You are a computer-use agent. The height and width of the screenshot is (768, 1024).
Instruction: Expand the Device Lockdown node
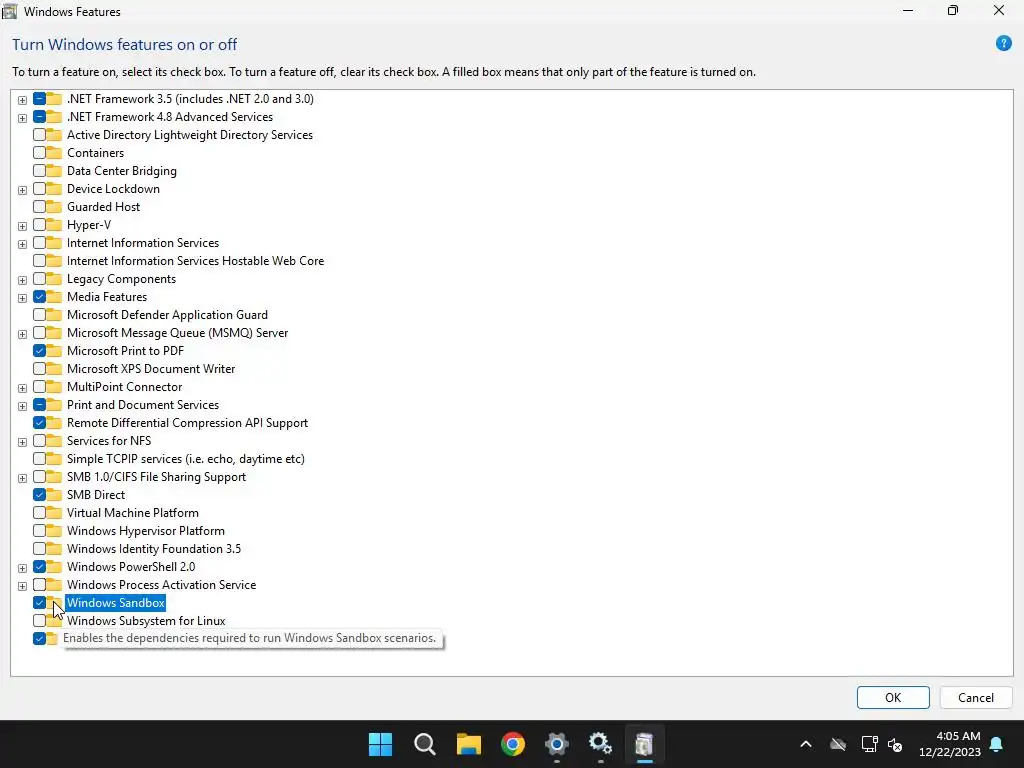click(22, 190)
